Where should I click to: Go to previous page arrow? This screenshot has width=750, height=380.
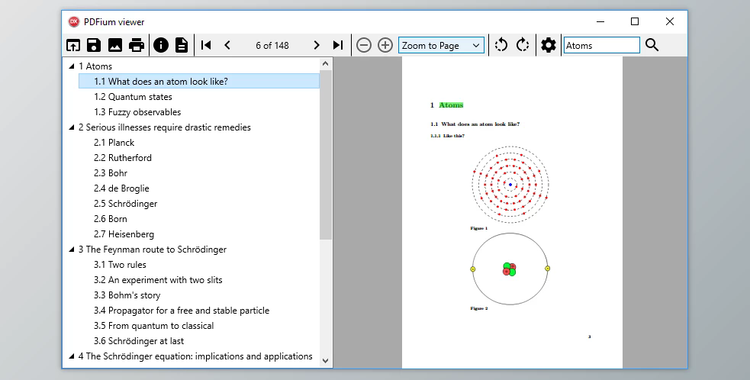point(227,45)
